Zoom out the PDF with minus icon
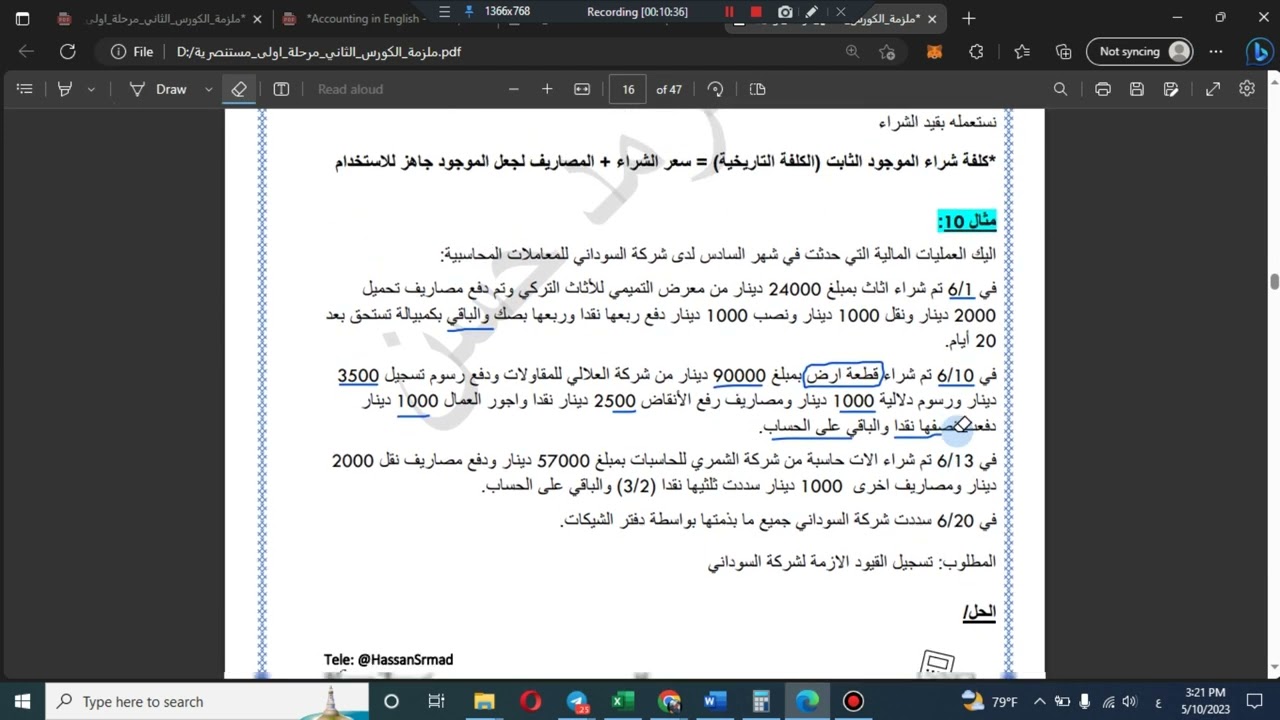1280x720 pixels. (x=514, y=89)
